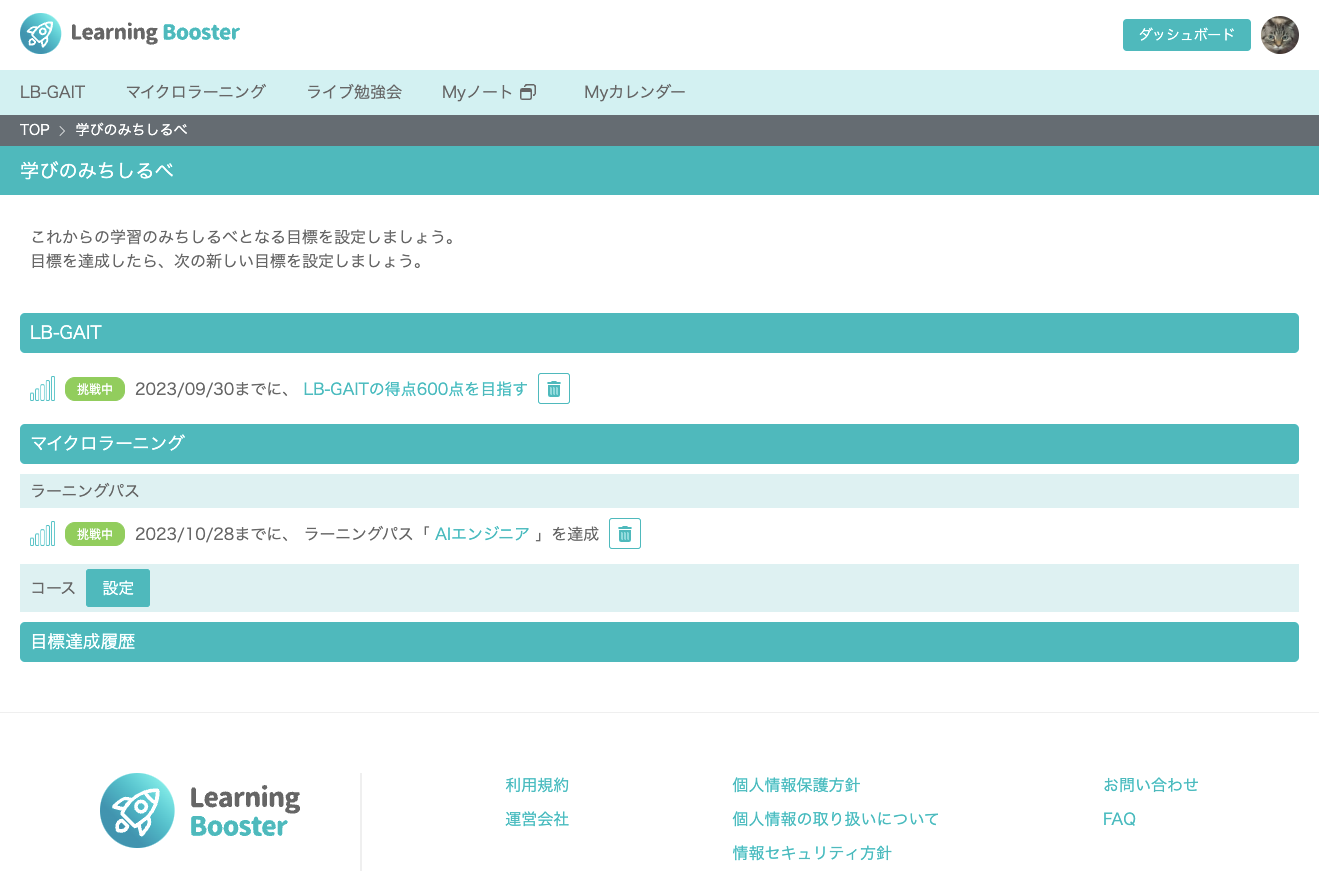Screen dimensions: 1319x871
Task: Delete the LB-GAIT score goal via trash icon
Action: tap(554, 388)
